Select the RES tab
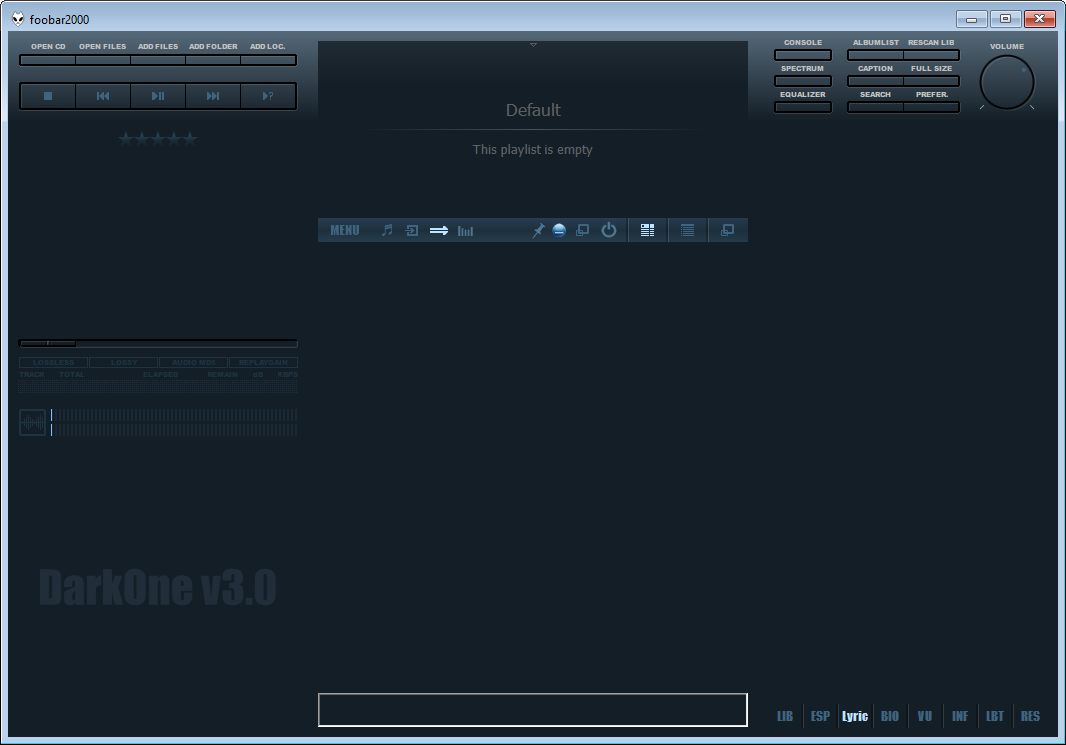Viewport: 1066px width, 745px height. coord(1030,716)
